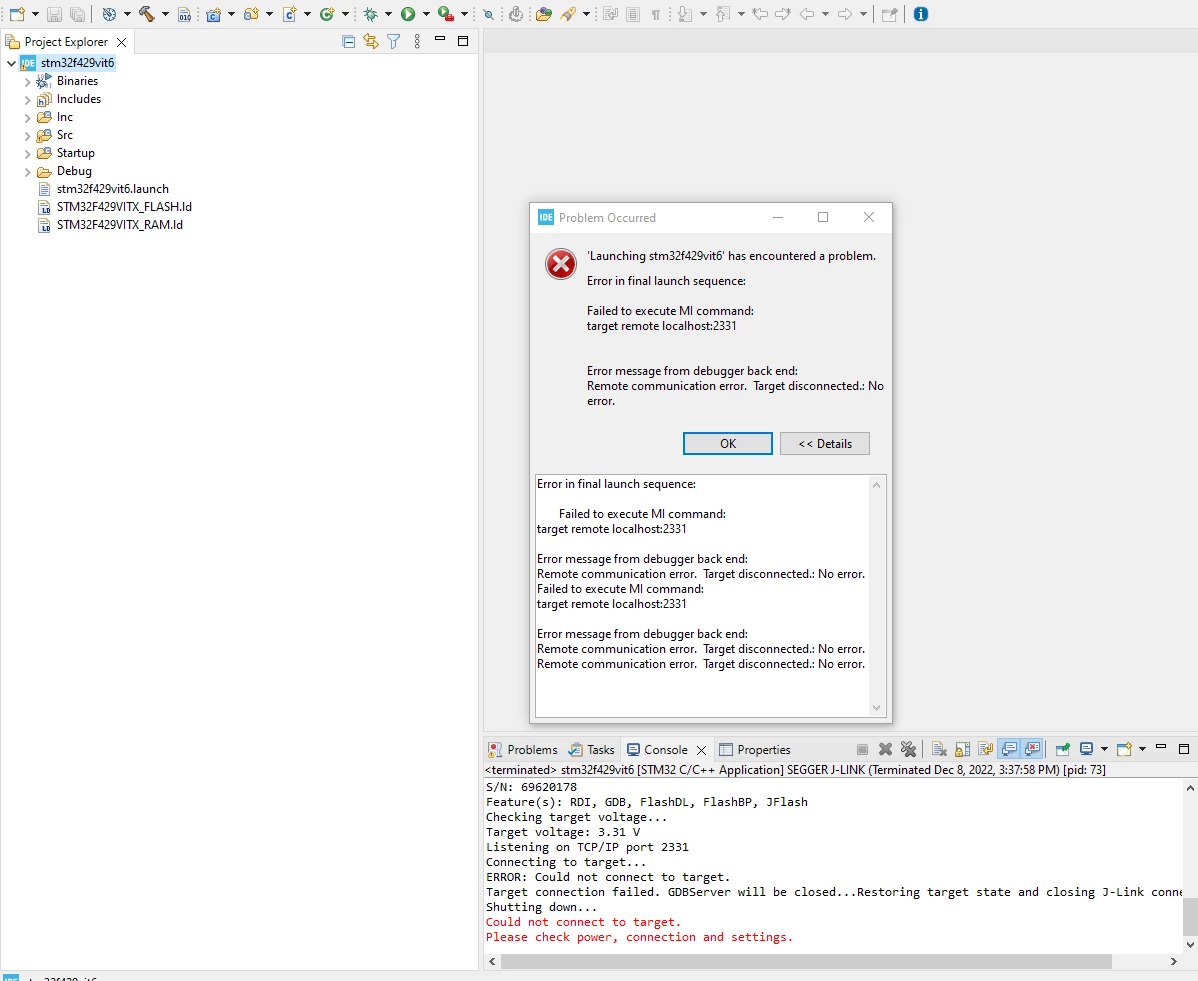Click the Save All icon
Image resolution: width=1198 pixels, height=981 pixels.
[77, 14]
